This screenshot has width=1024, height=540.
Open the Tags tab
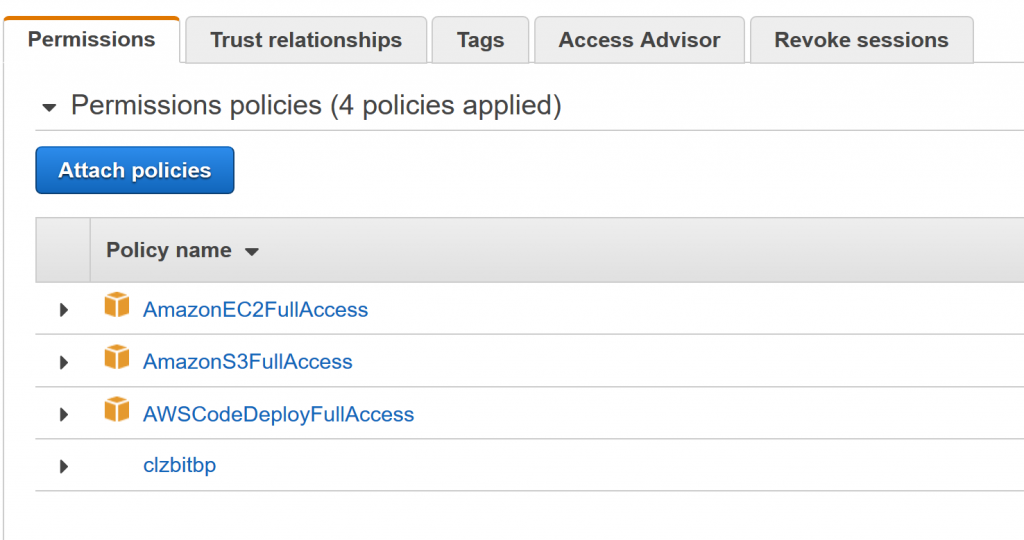[x=480, y=40]
